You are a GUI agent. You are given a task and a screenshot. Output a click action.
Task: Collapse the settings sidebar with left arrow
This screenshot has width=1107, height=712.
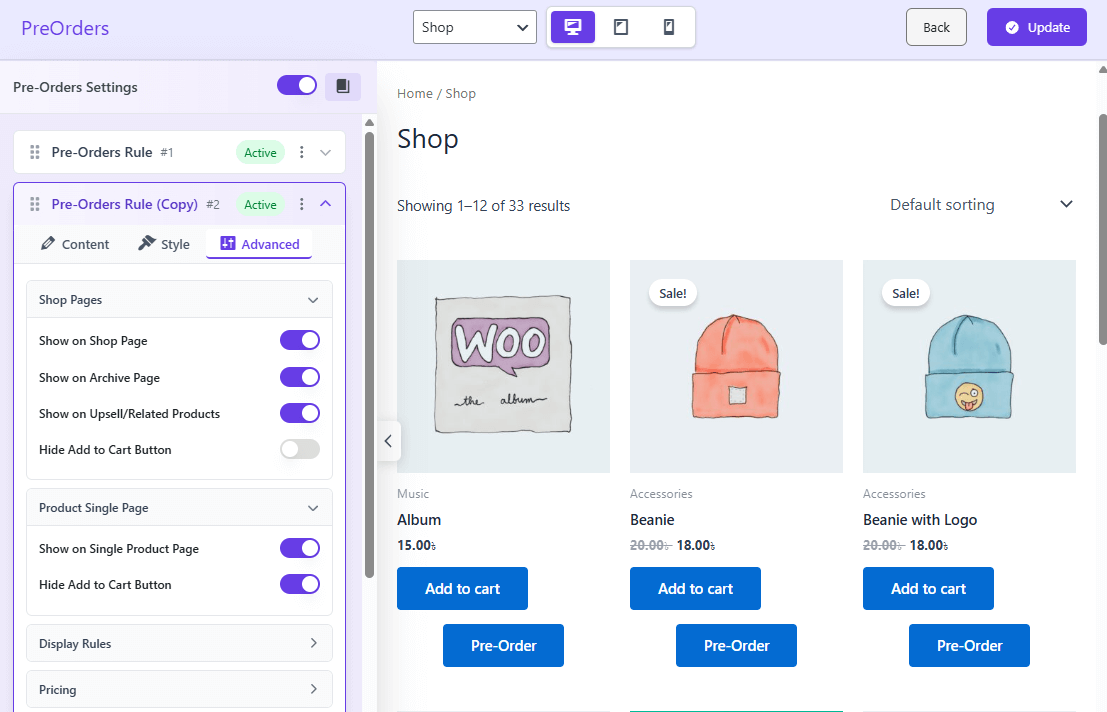point(388,441)
